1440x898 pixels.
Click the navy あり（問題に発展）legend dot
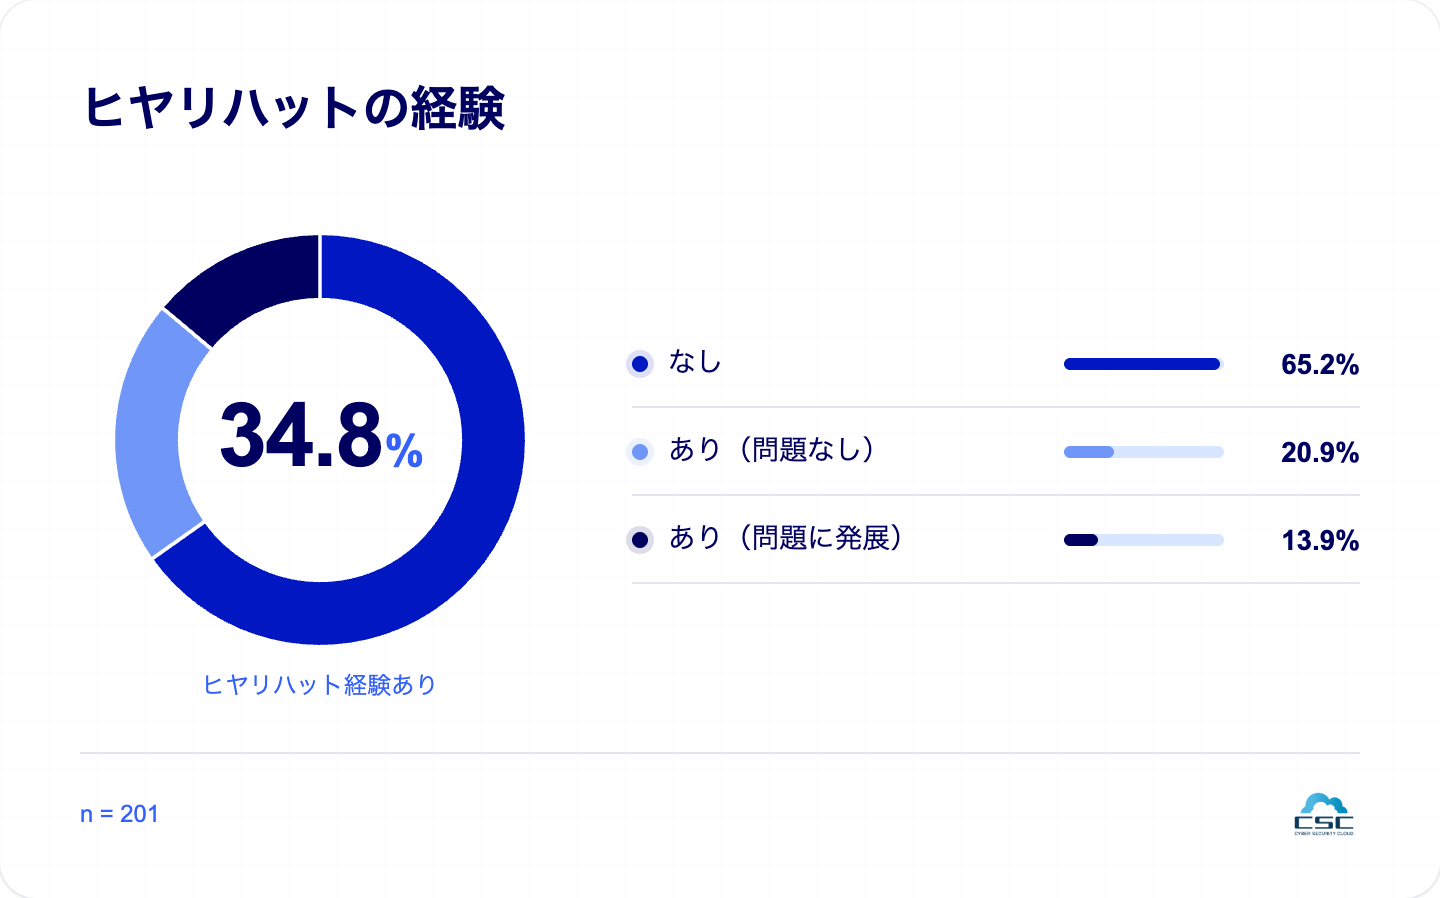point(640,540)
